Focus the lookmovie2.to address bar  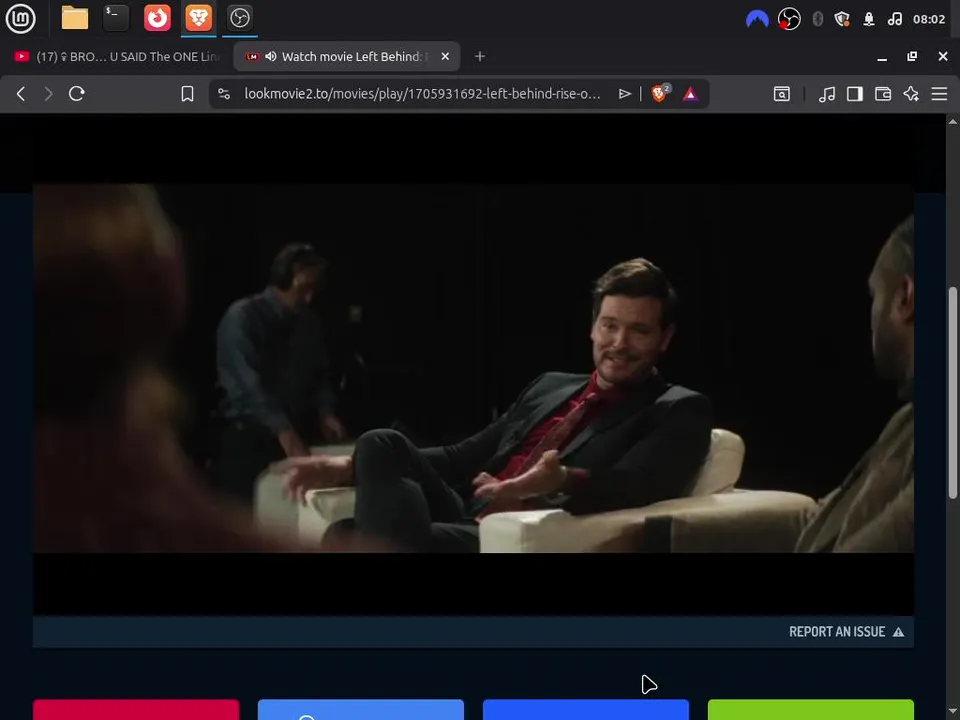coord(422,94)
